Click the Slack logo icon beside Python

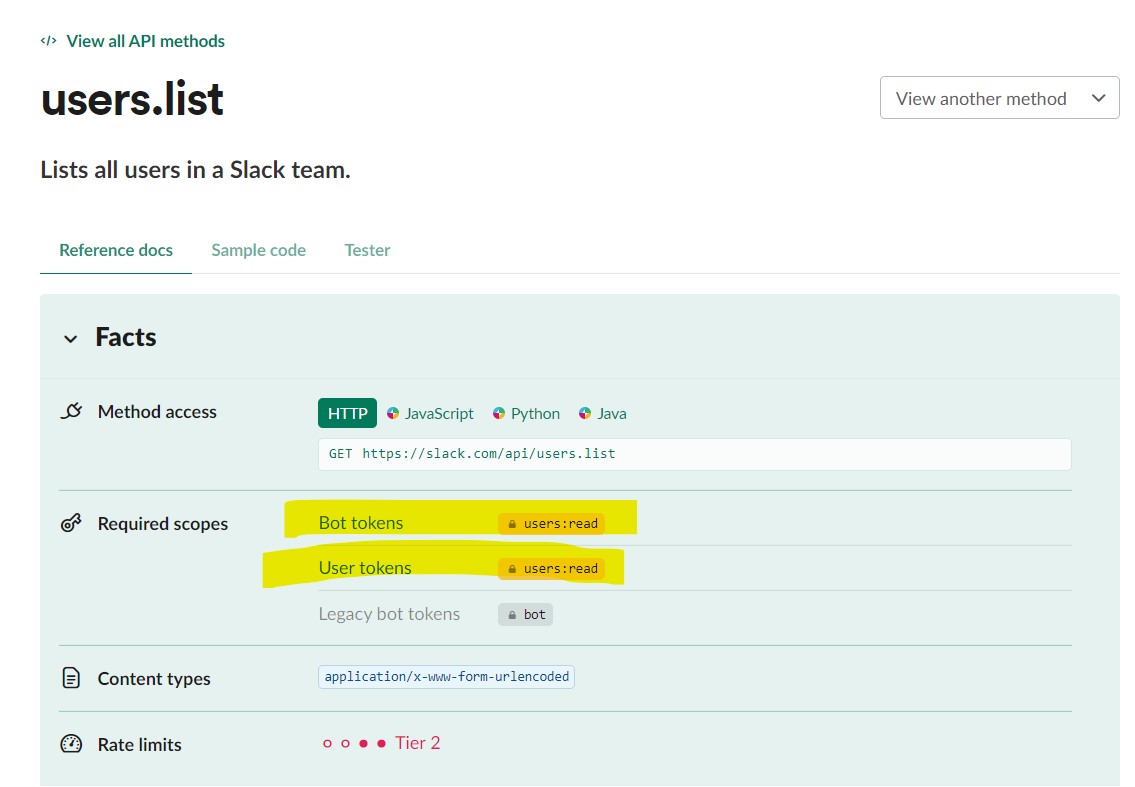[499, 413]
